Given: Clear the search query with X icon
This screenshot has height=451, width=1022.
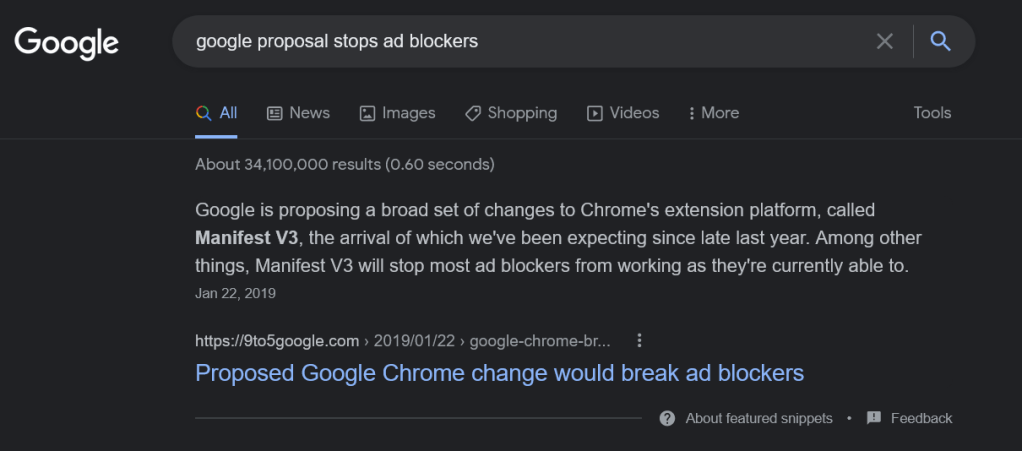Looking at the screenshot, I should coord(884,41).
